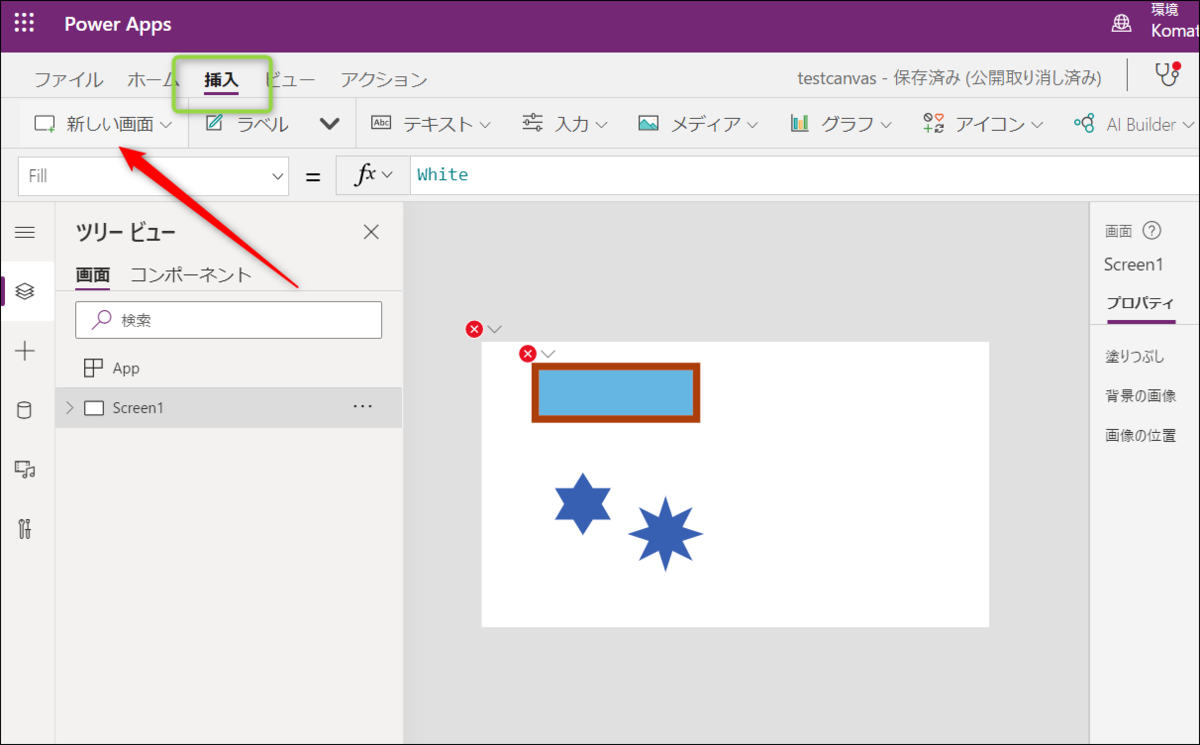The image size is (1200, 745).
Task: Select the blue rectangle with brown border
Action: tap(616, 393)
